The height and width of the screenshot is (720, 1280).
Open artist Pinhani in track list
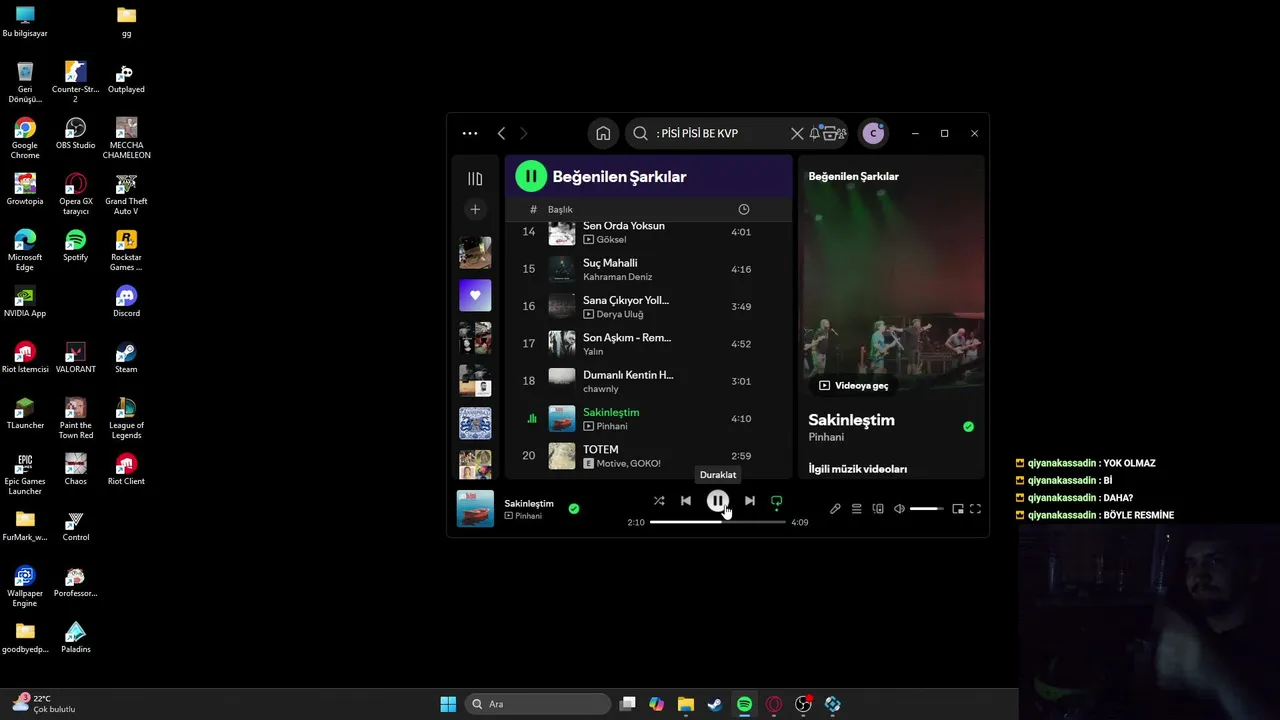612,426
